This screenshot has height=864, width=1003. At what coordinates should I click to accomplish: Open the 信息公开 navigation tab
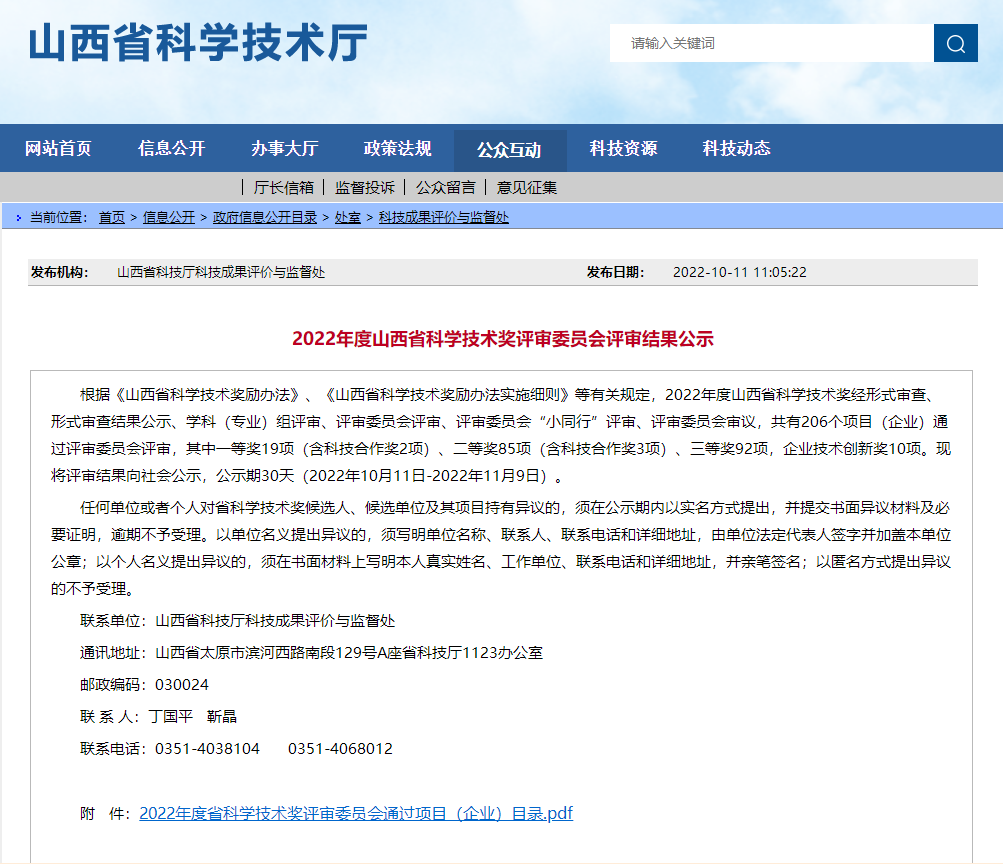click(x=171, y=149)
